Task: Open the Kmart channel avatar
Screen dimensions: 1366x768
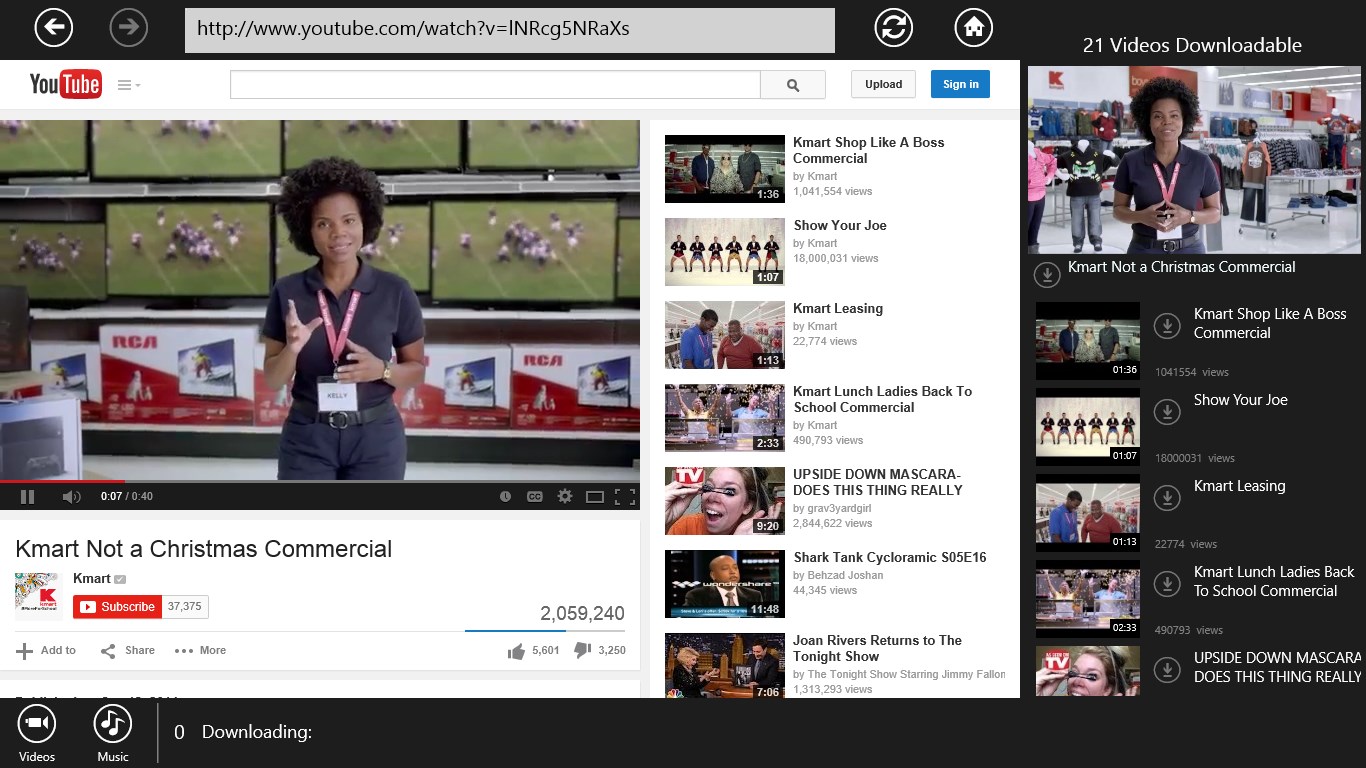Action: [x=39, y=596]
